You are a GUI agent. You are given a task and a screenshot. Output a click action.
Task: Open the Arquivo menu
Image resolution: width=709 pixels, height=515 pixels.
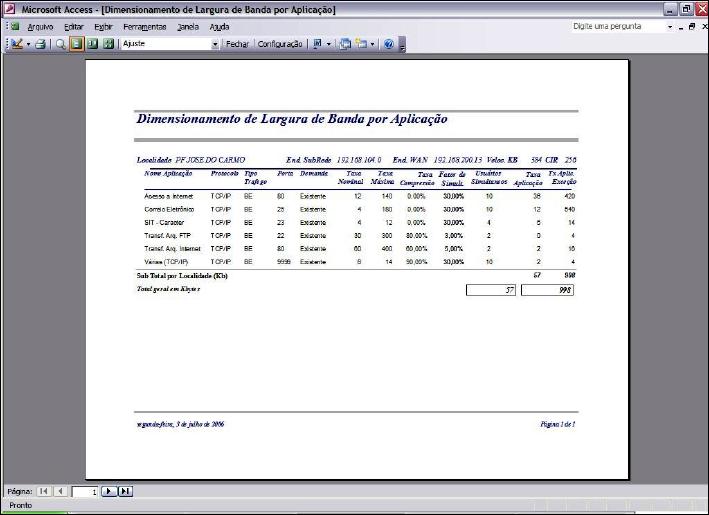(40, 27)
